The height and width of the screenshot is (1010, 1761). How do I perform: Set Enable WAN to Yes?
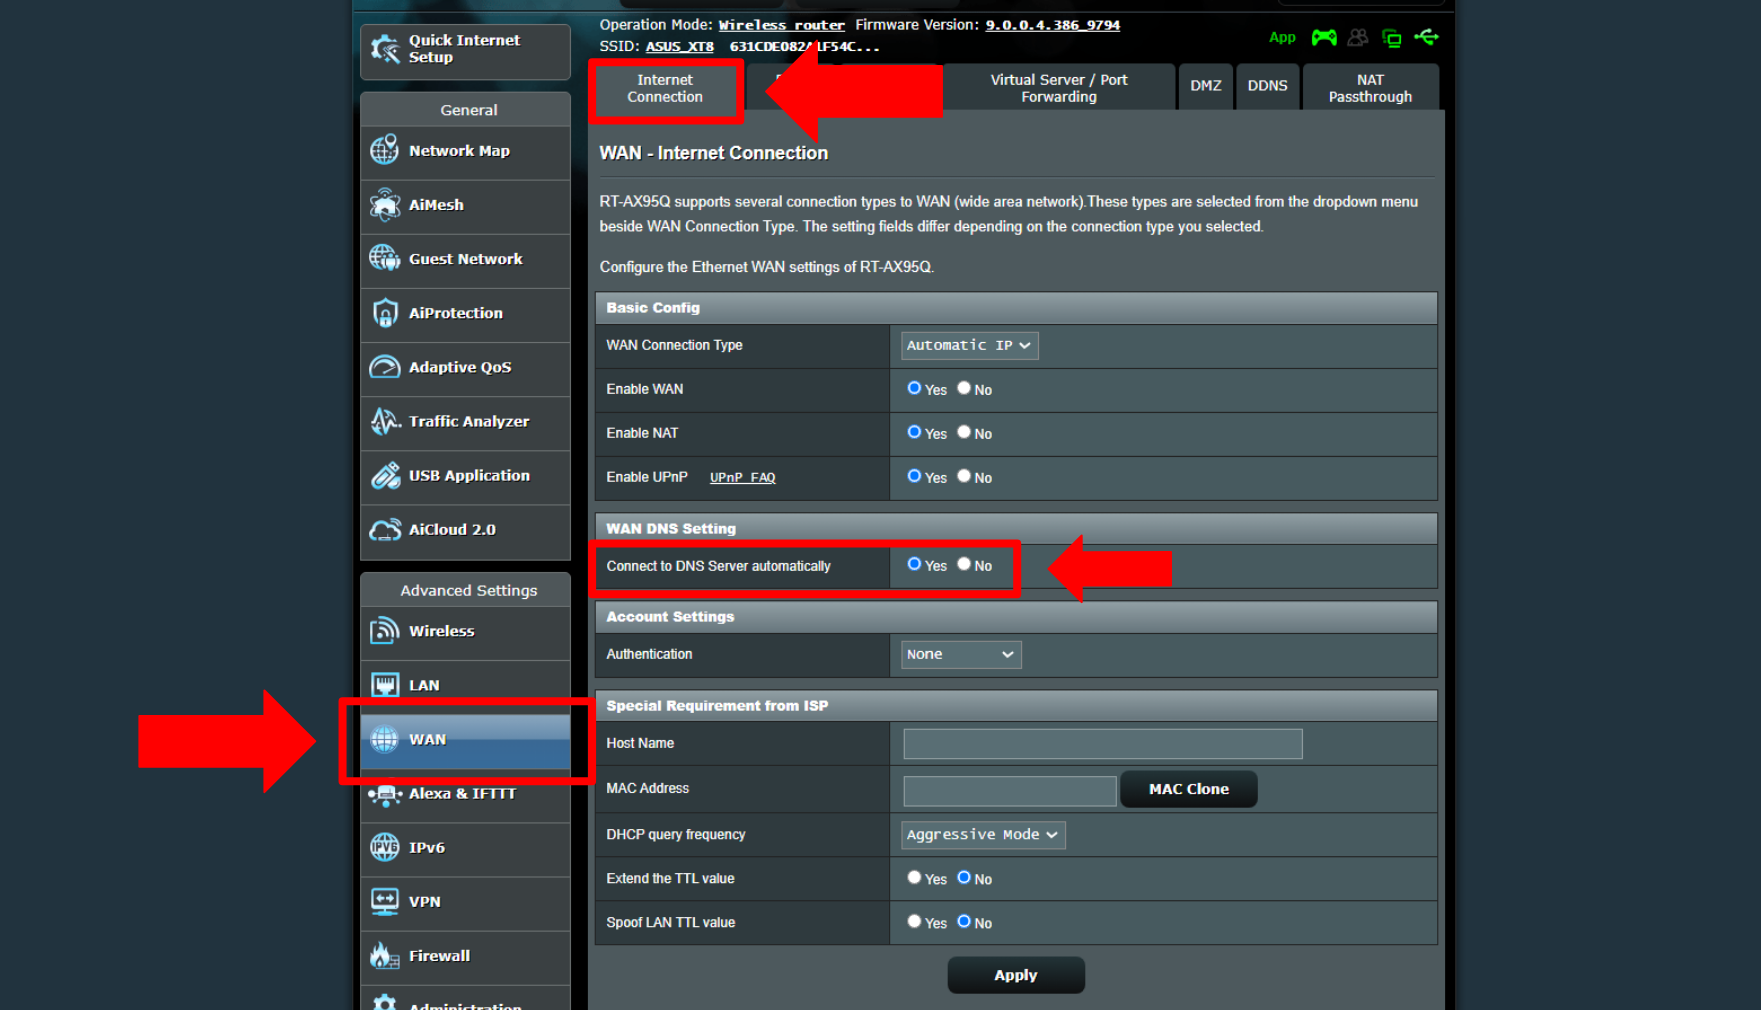[914, 388]
